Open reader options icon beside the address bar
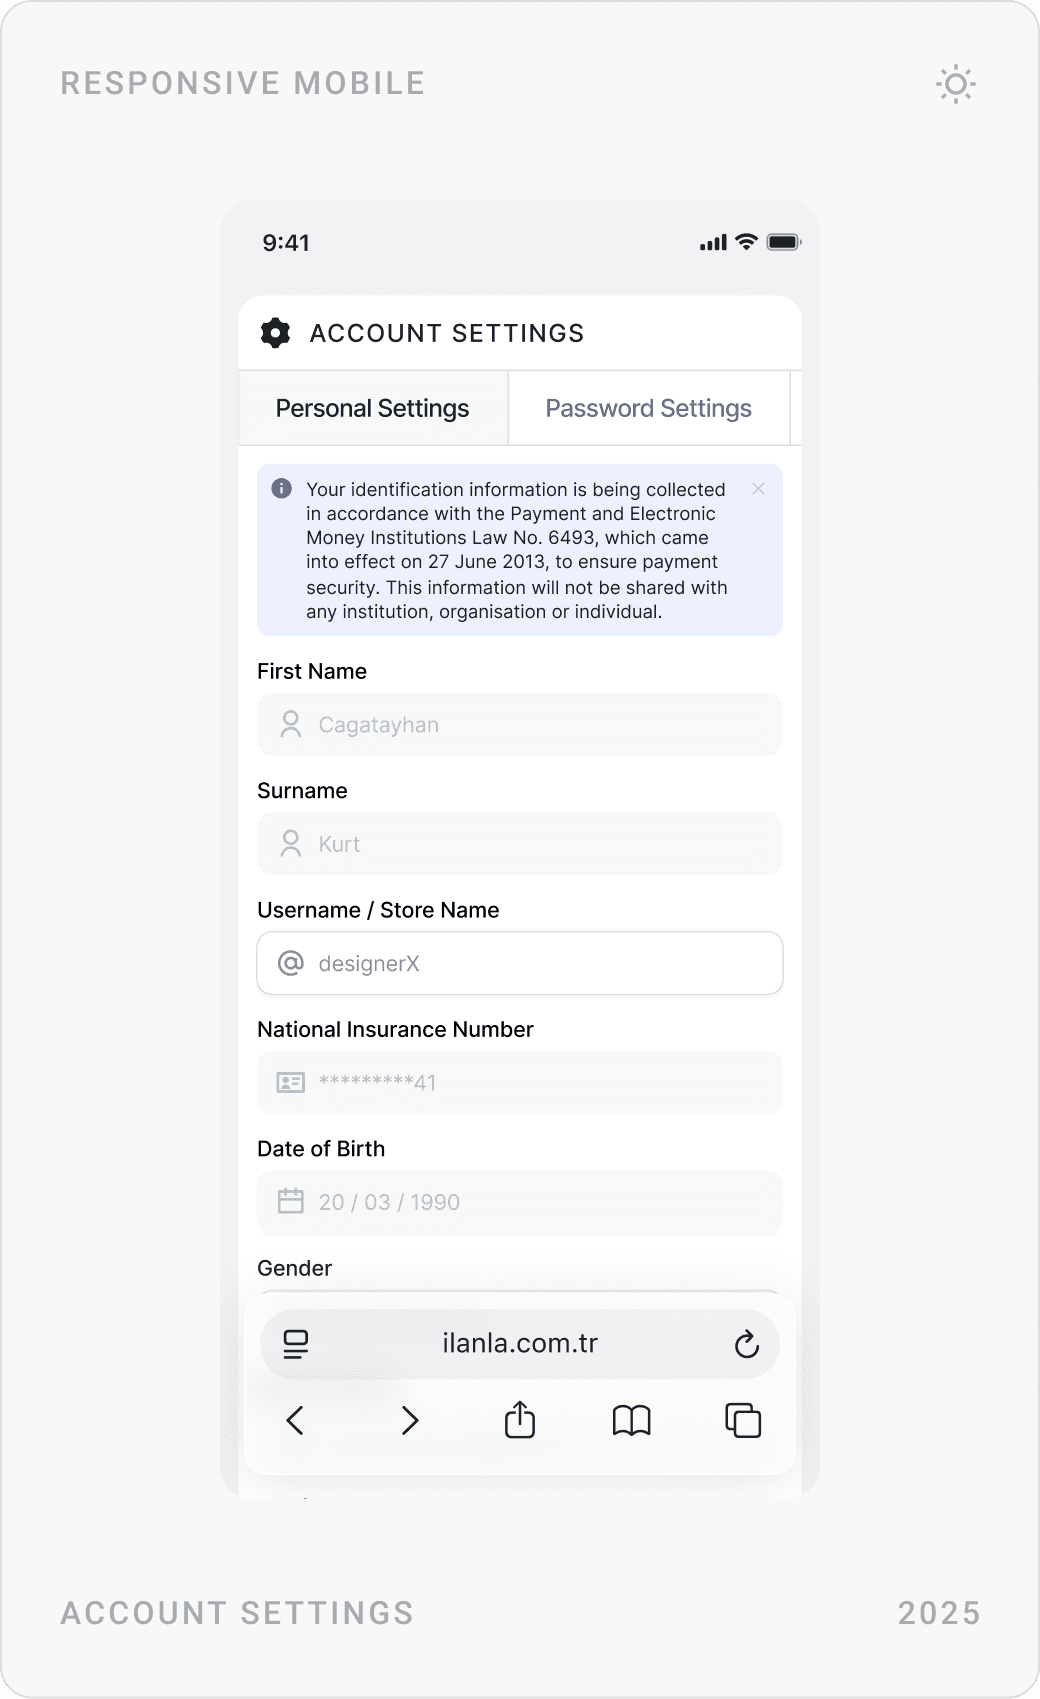This screenshot has width=1040, height=1699. [x=295, y=1344]
